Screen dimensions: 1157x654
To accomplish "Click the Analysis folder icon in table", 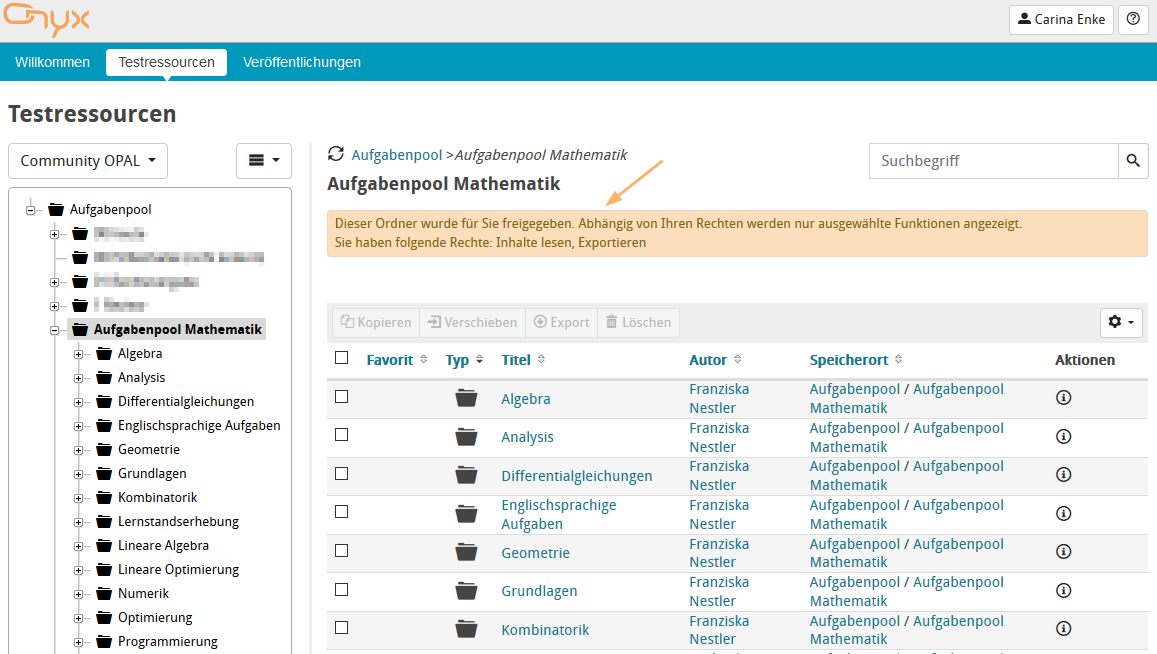I will (466, 437).
